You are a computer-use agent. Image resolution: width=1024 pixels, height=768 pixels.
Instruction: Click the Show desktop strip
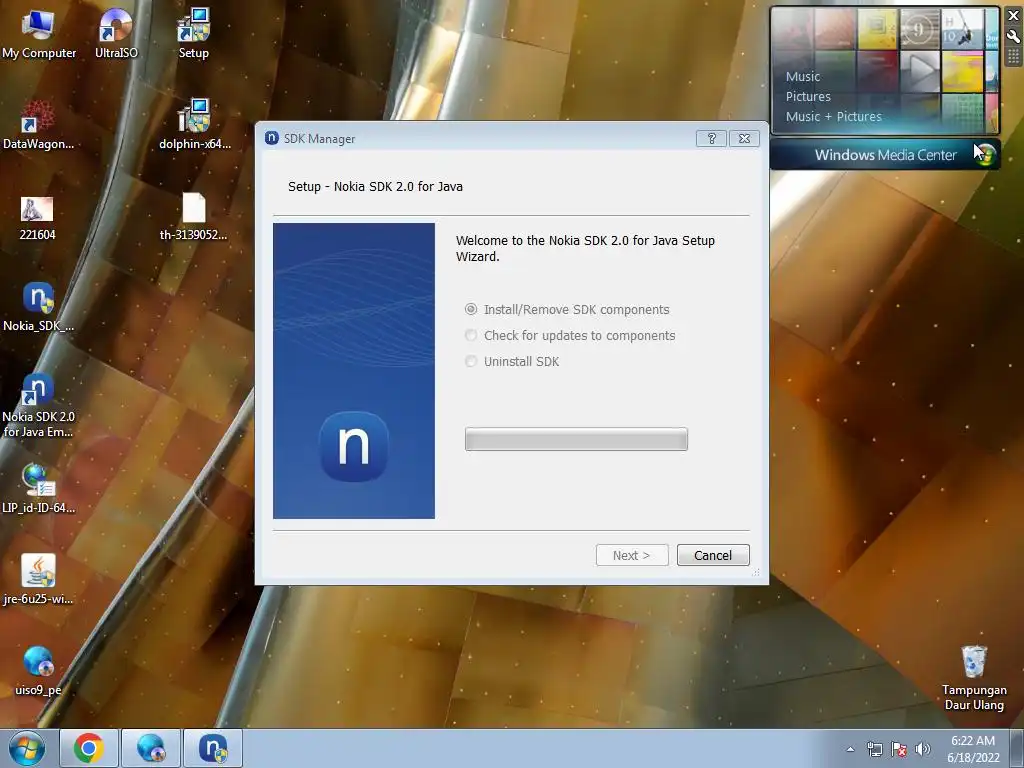tap(1017, 749)
